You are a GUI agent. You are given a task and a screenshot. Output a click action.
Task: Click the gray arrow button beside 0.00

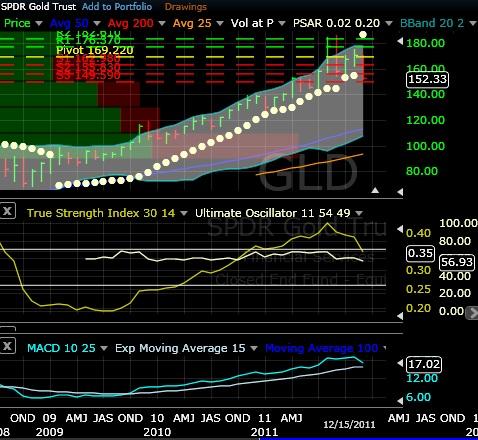(x=472, y=313)
